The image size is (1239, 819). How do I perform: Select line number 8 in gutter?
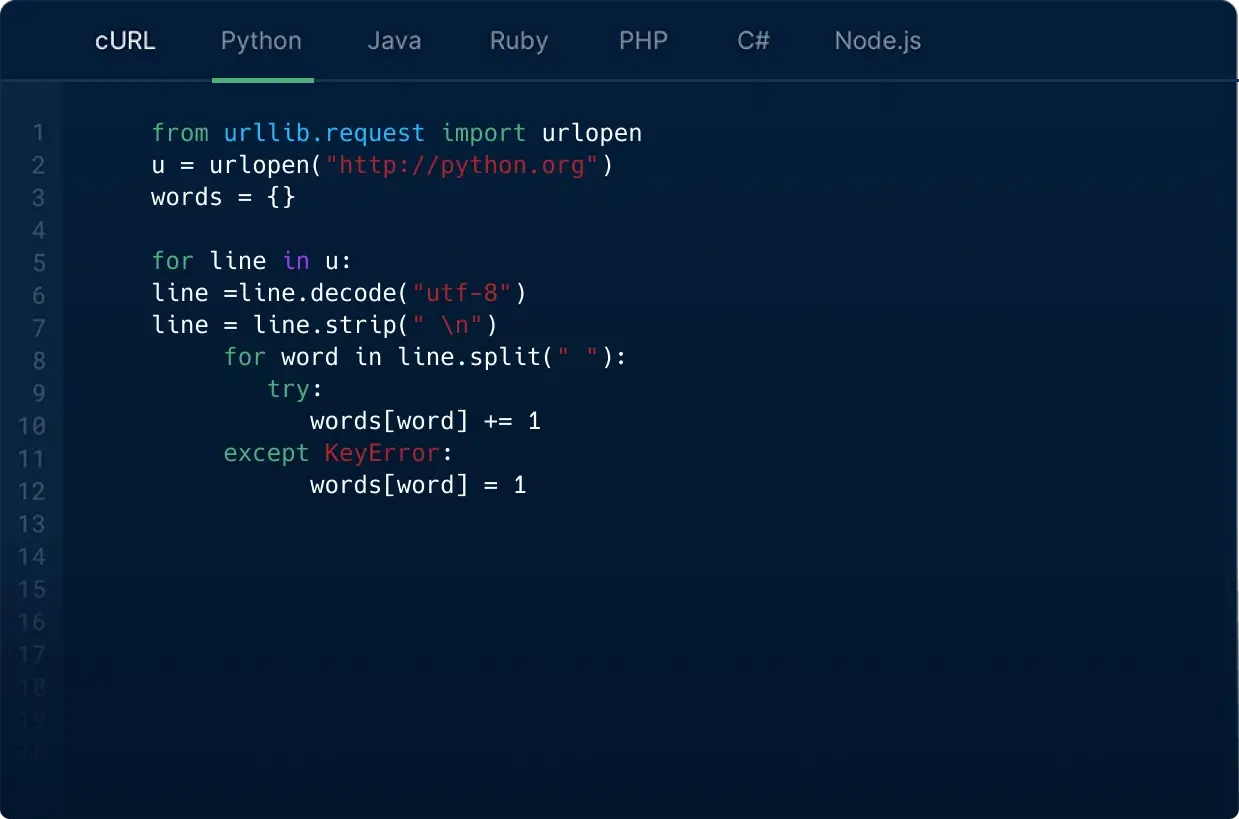pyautogui.click(x=38, y=360)
